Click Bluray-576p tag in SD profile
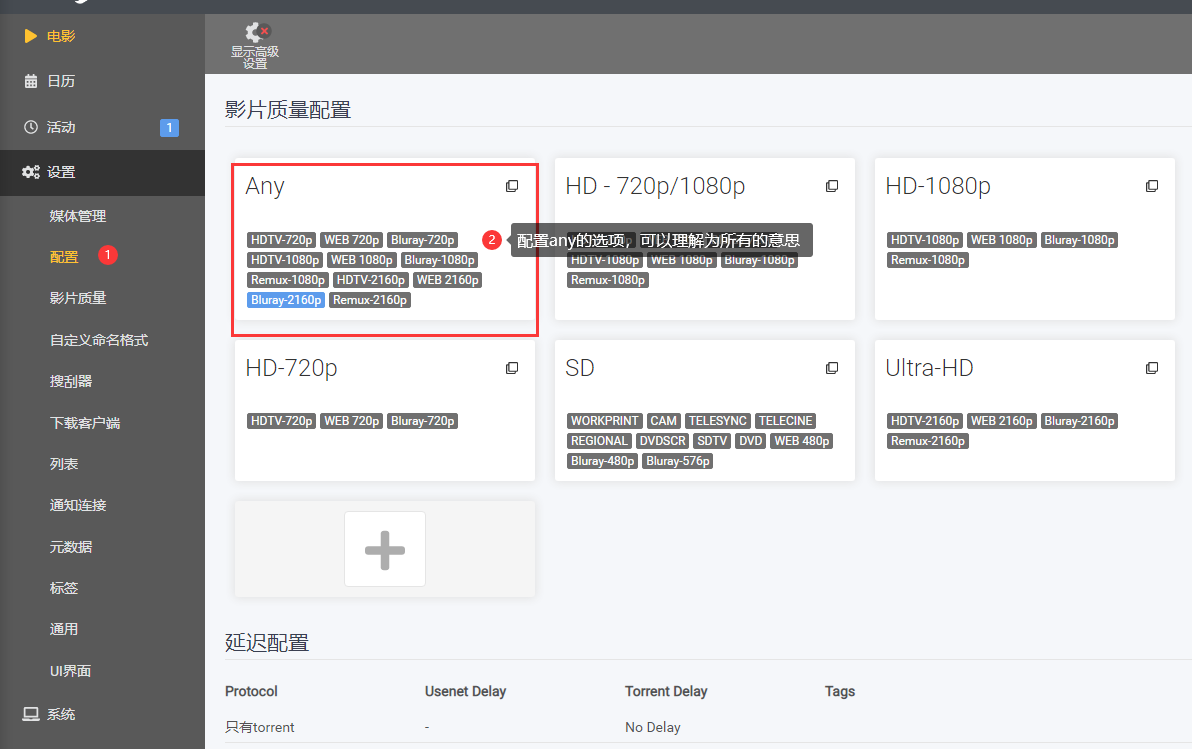This screenshot has height=749, width=1192. 678,461
